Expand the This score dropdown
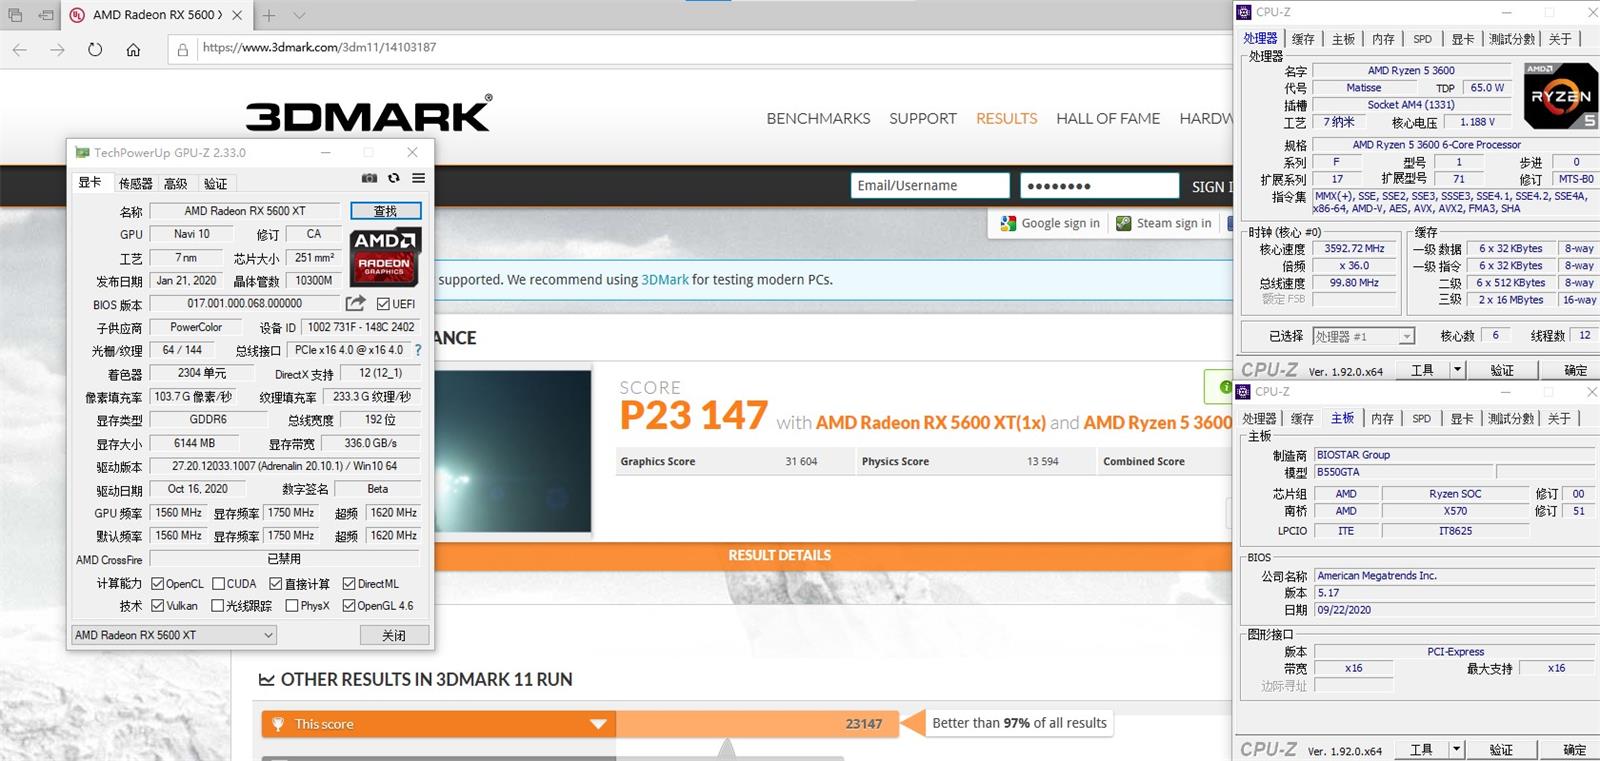This screenshot has height=761, width=1600. [x=598, y=724]
